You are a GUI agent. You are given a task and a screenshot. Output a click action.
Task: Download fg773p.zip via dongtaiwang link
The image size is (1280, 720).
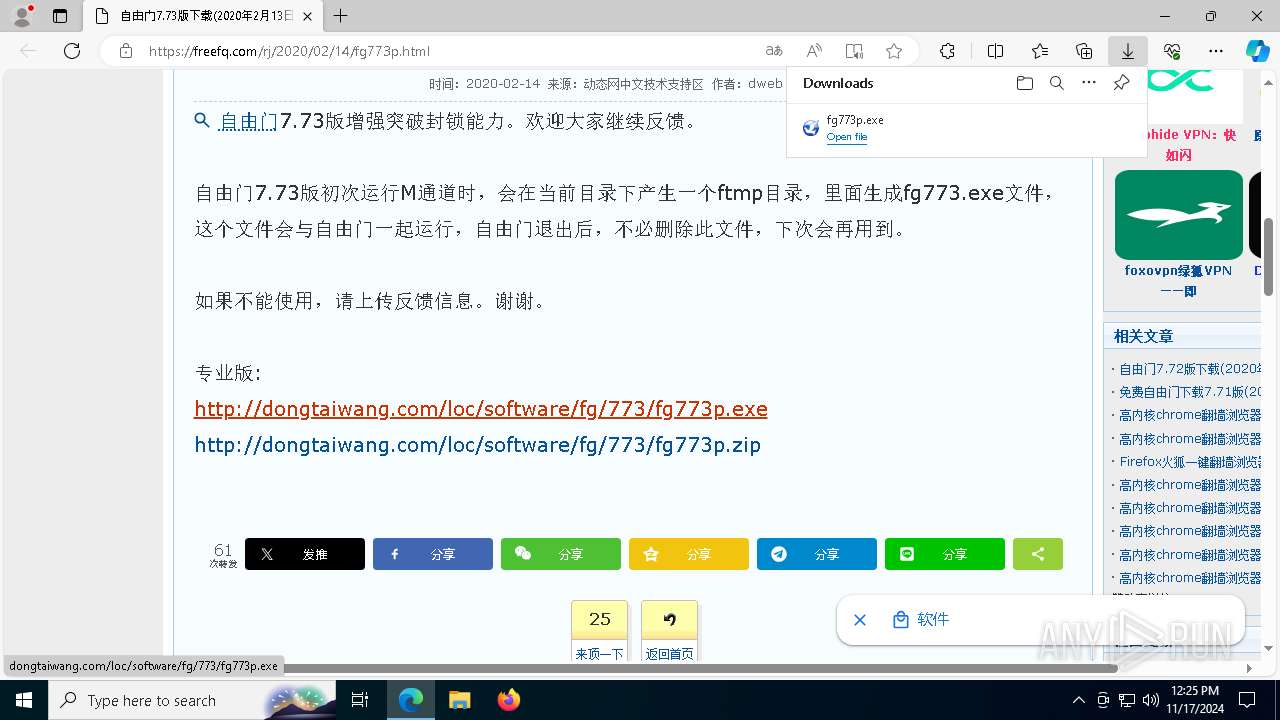pyautogui.click(x=478, y=445)
